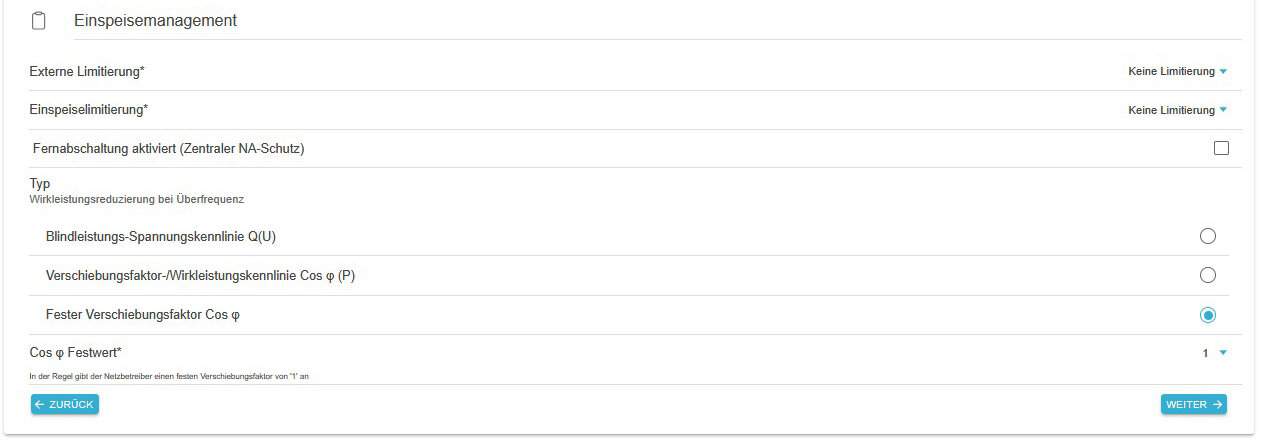Viewport: 1261px width, 440px height.
Task: Click the Fernabschaltung aktiviert (Zentraler NA-Schutz) label
Action: click(168, 149)
